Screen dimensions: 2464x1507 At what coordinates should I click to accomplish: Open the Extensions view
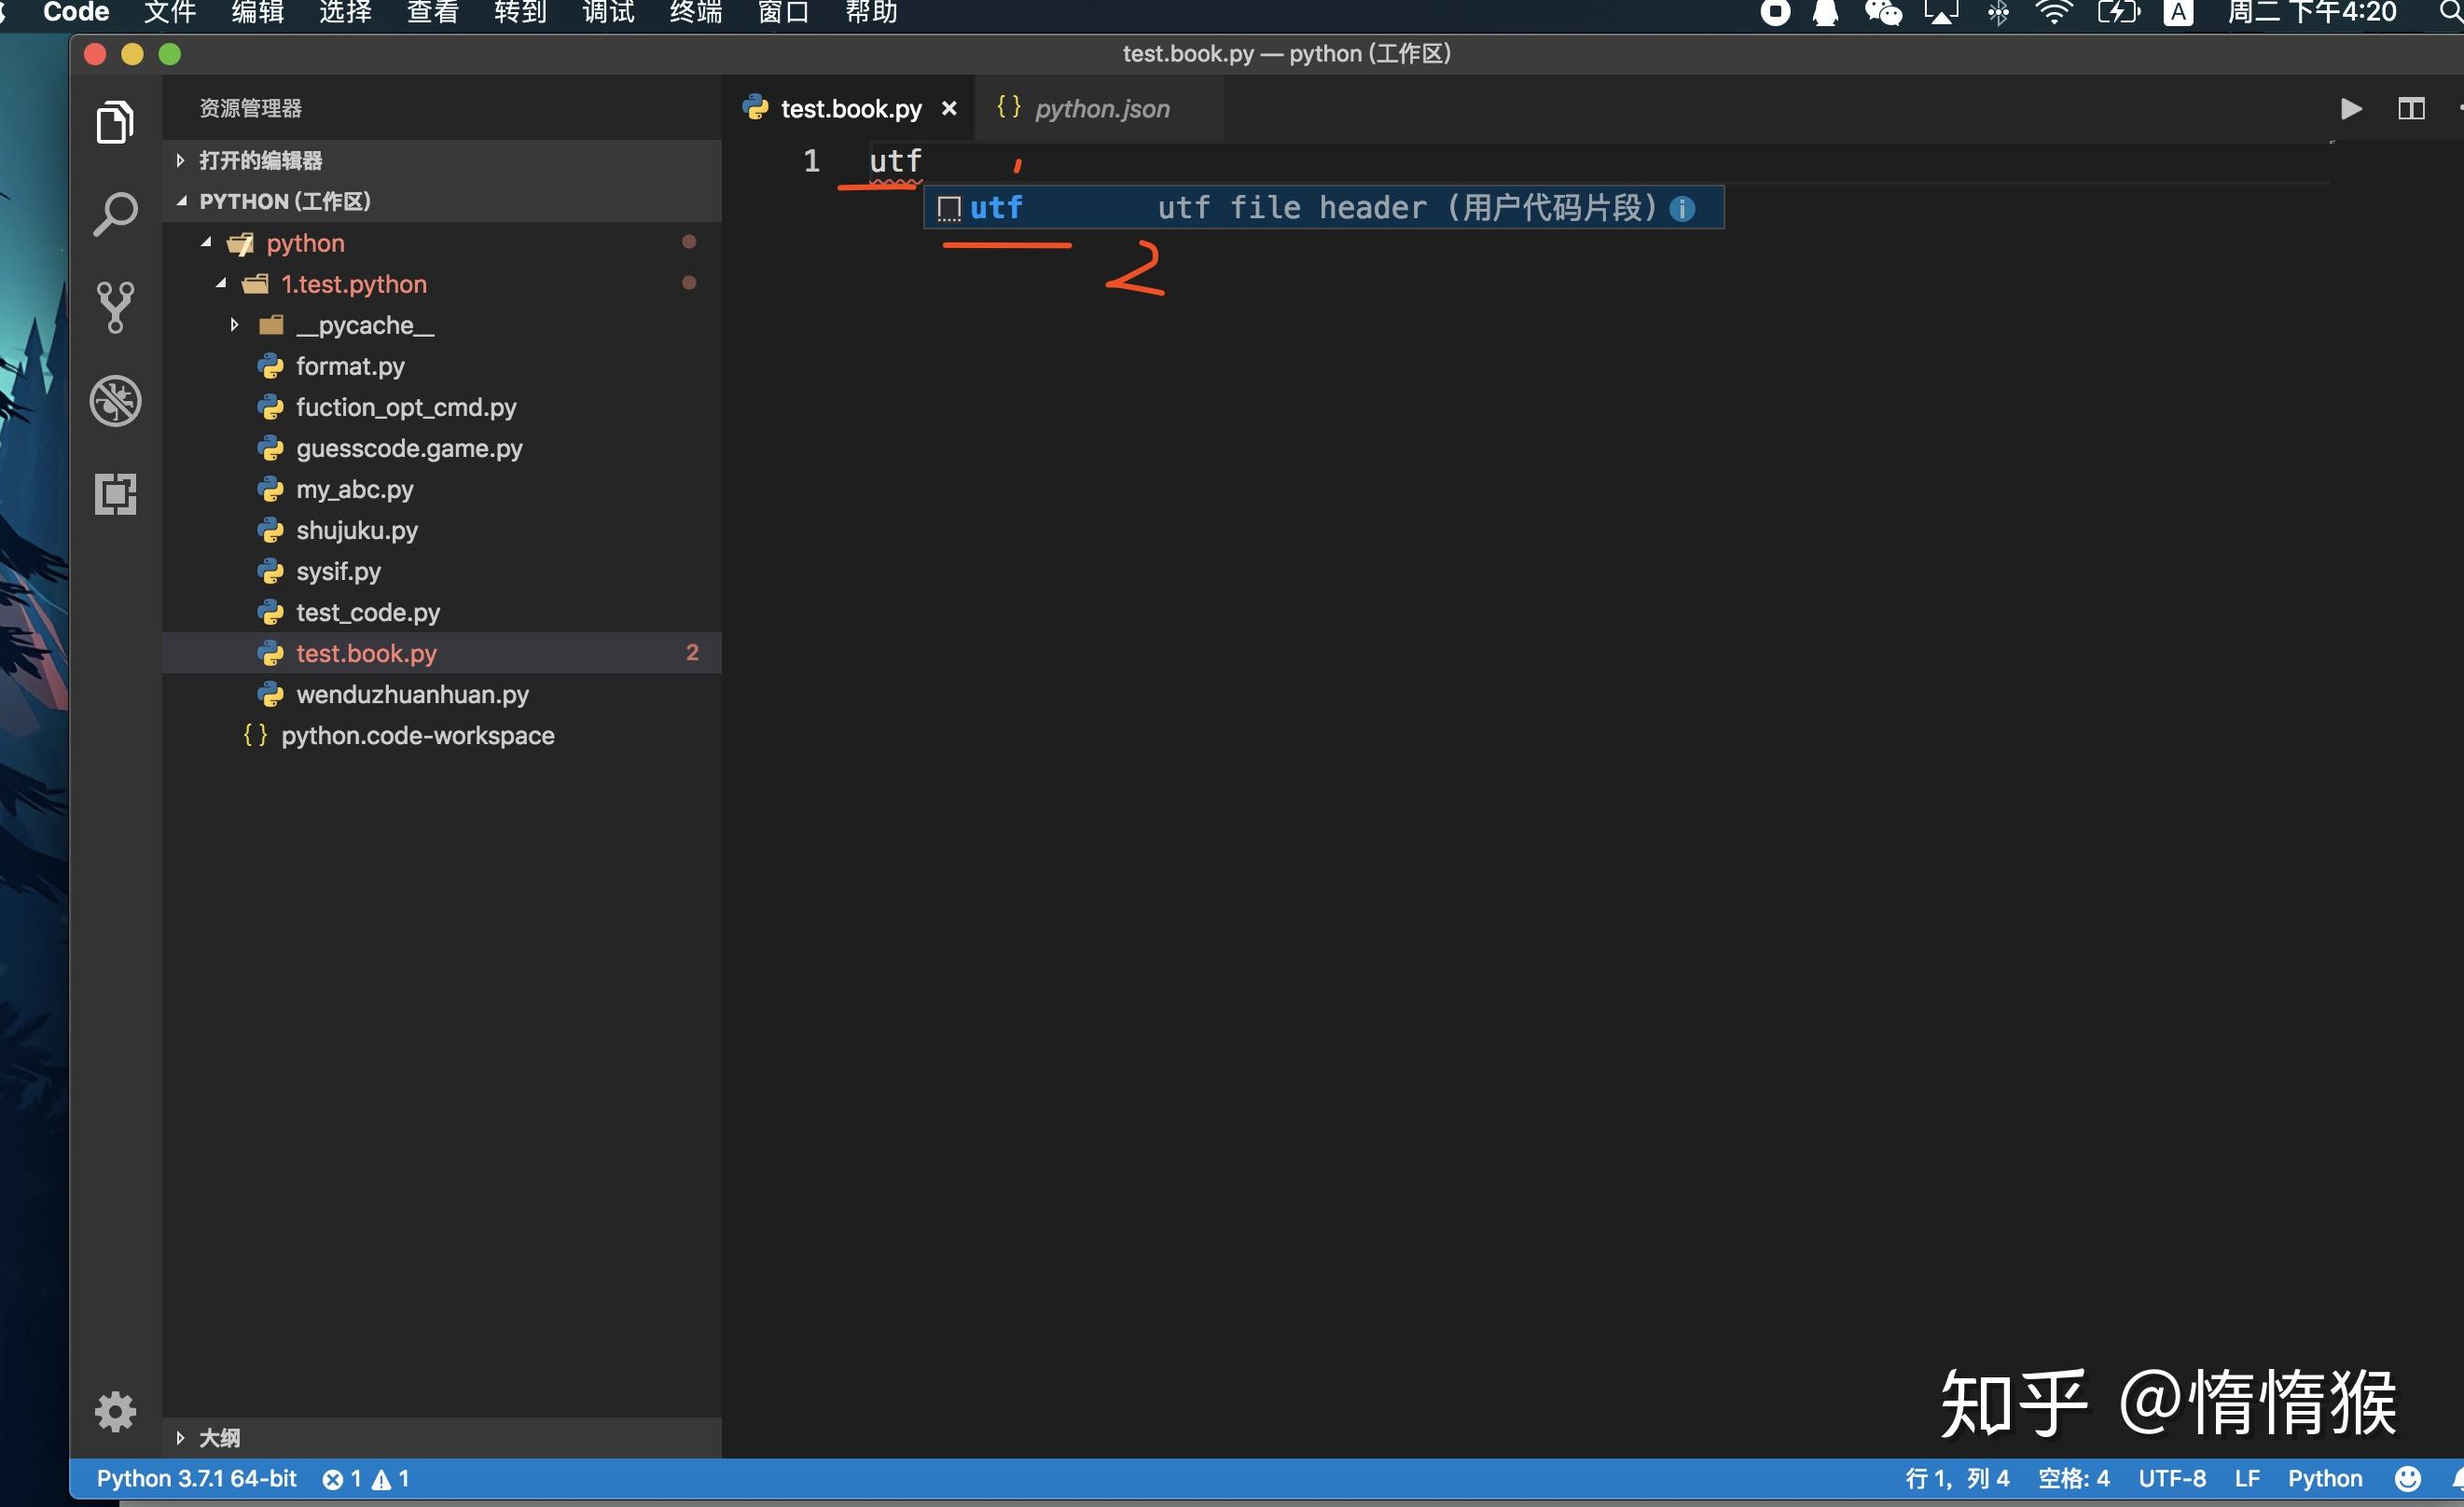[115, 494]
